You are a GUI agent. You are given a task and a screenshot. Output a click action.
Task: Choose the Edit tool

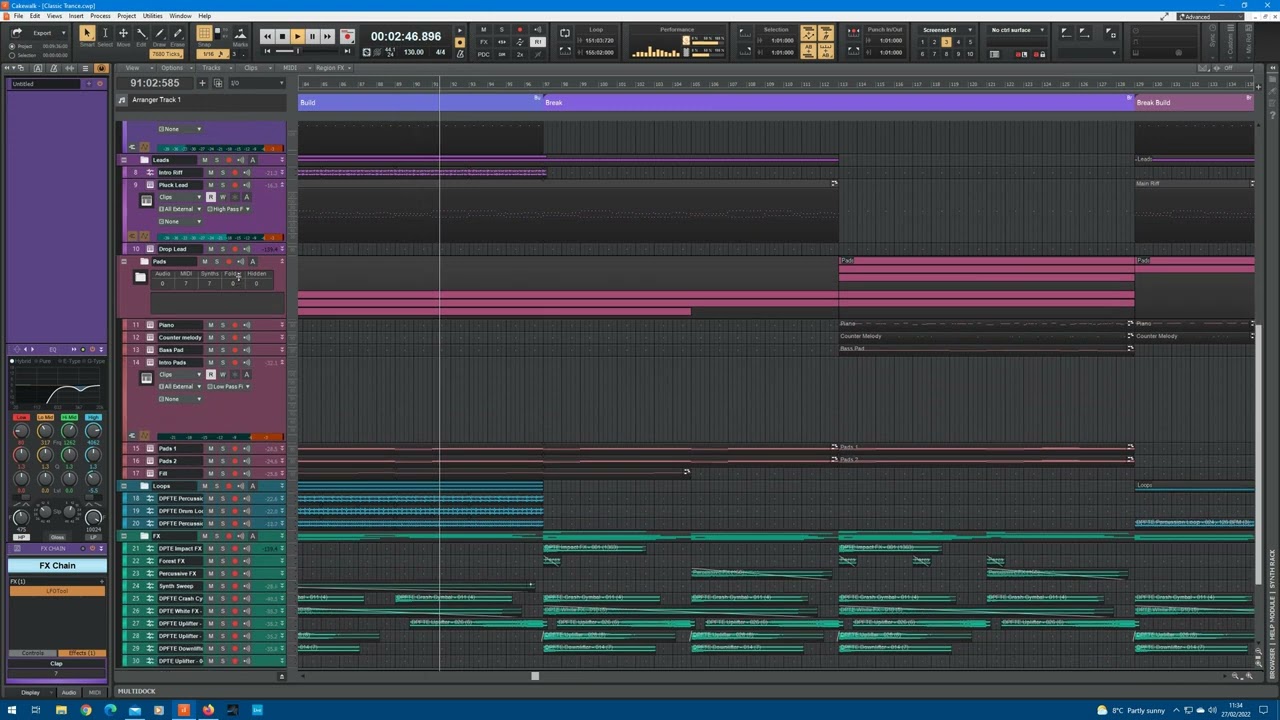pyautogui.click(x=142, y=33)
